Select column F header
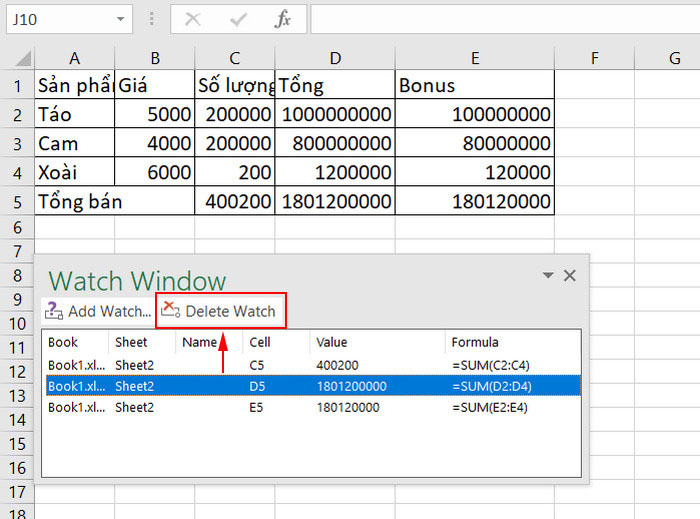 pos(595,58)
